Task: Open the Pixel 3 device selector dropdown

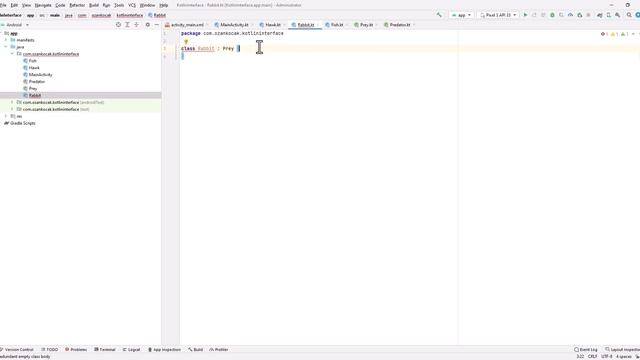Action: [x=498, y=15]
